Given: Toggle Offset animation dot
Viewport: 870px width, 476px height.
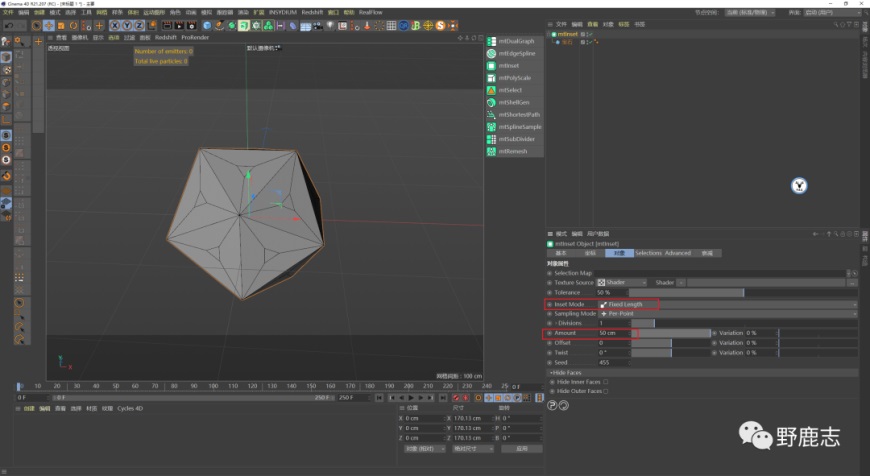Looking at the screenshot, I should tap(550, 343).
